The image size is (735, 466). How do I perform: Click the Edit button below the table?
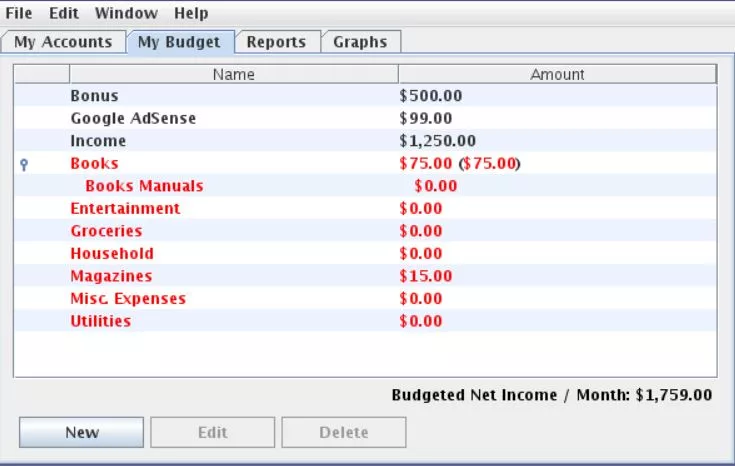pos(212,432)
